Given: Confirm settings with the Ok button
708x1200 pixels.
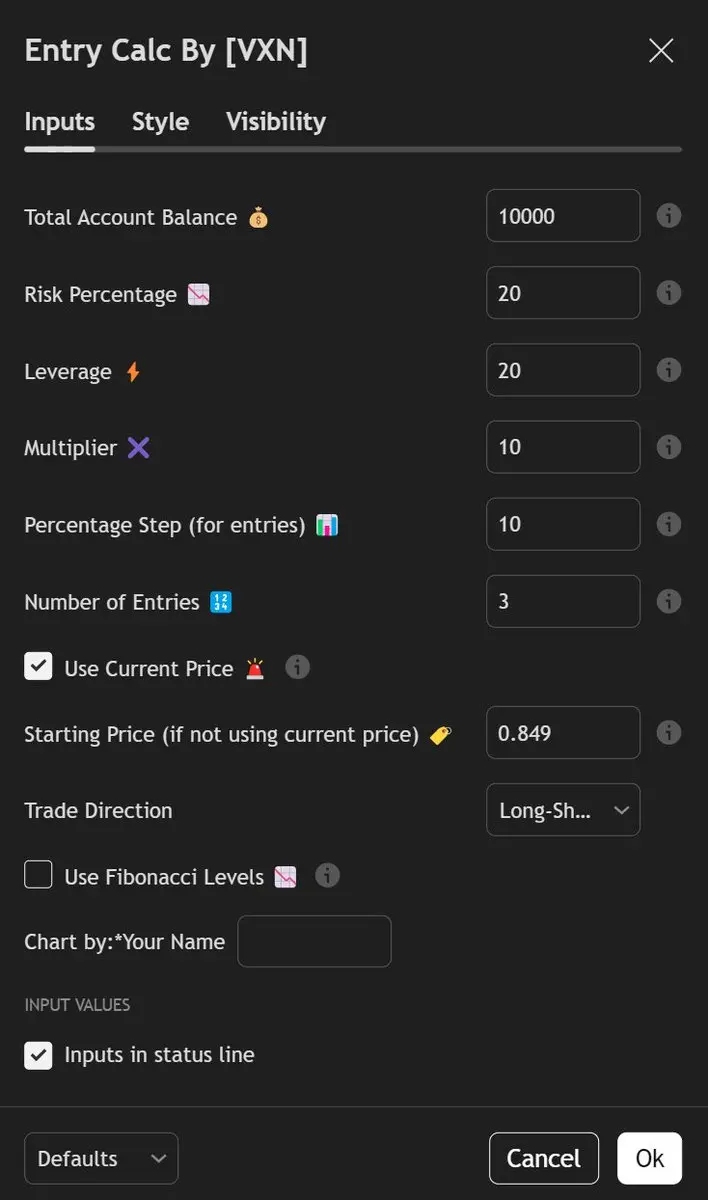Looking at the screenshot, I should (x=650, y=1158).
